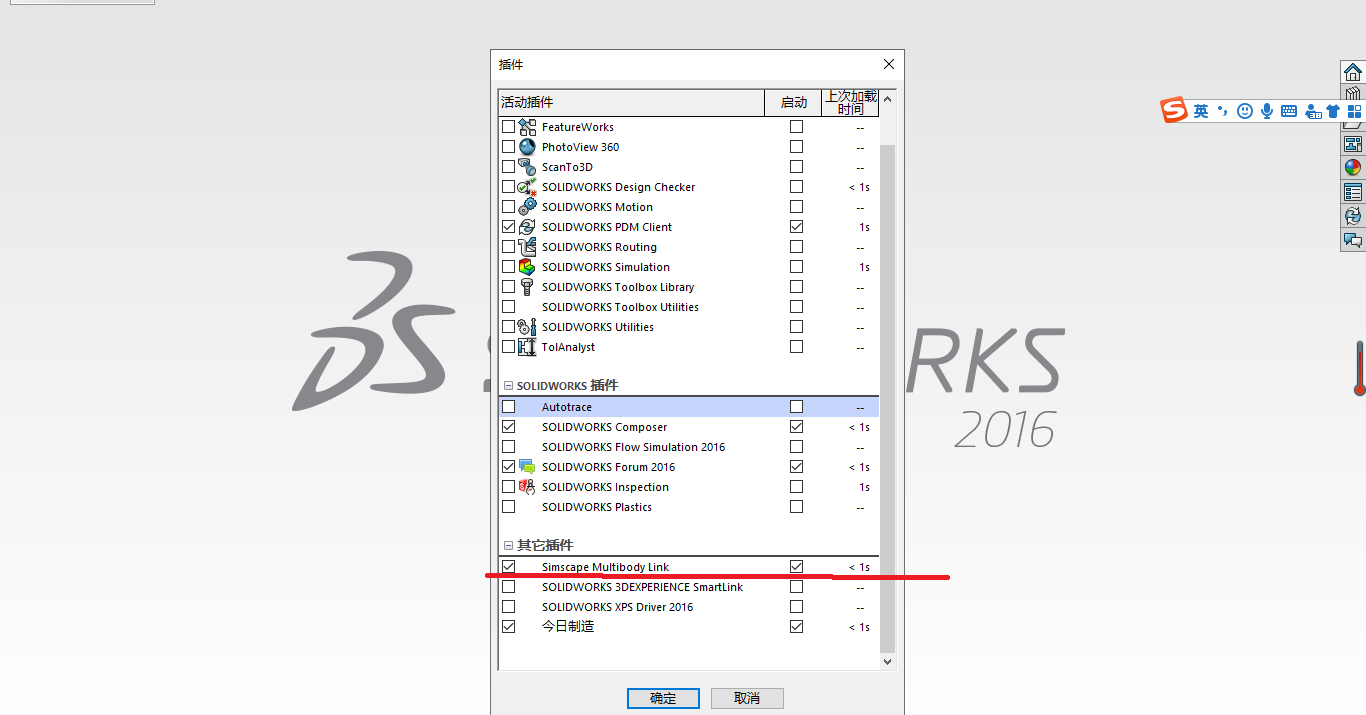The height and width of the screenshot is (715, 1366).
Task: Enable the FeatureWorks add-in checkbox
Action: tap(507, 127)
